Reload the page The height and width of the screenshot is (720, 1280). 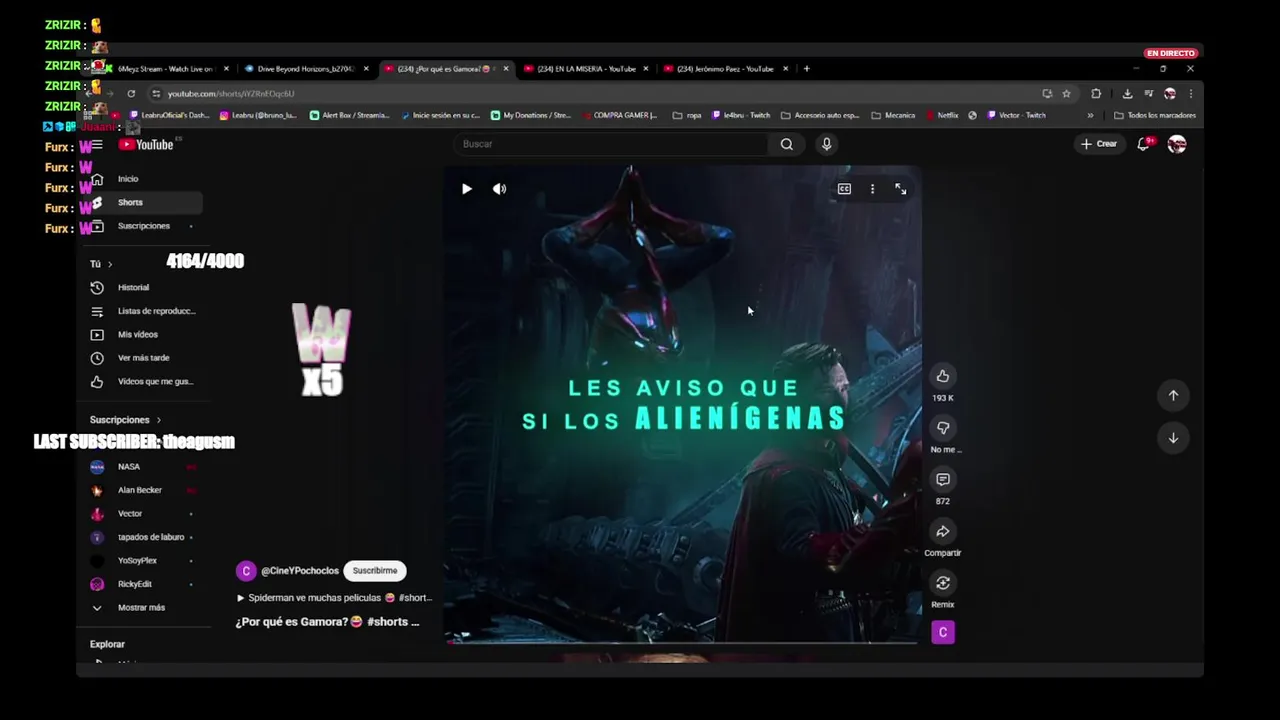pyautogui.click(x=131, y=94)
